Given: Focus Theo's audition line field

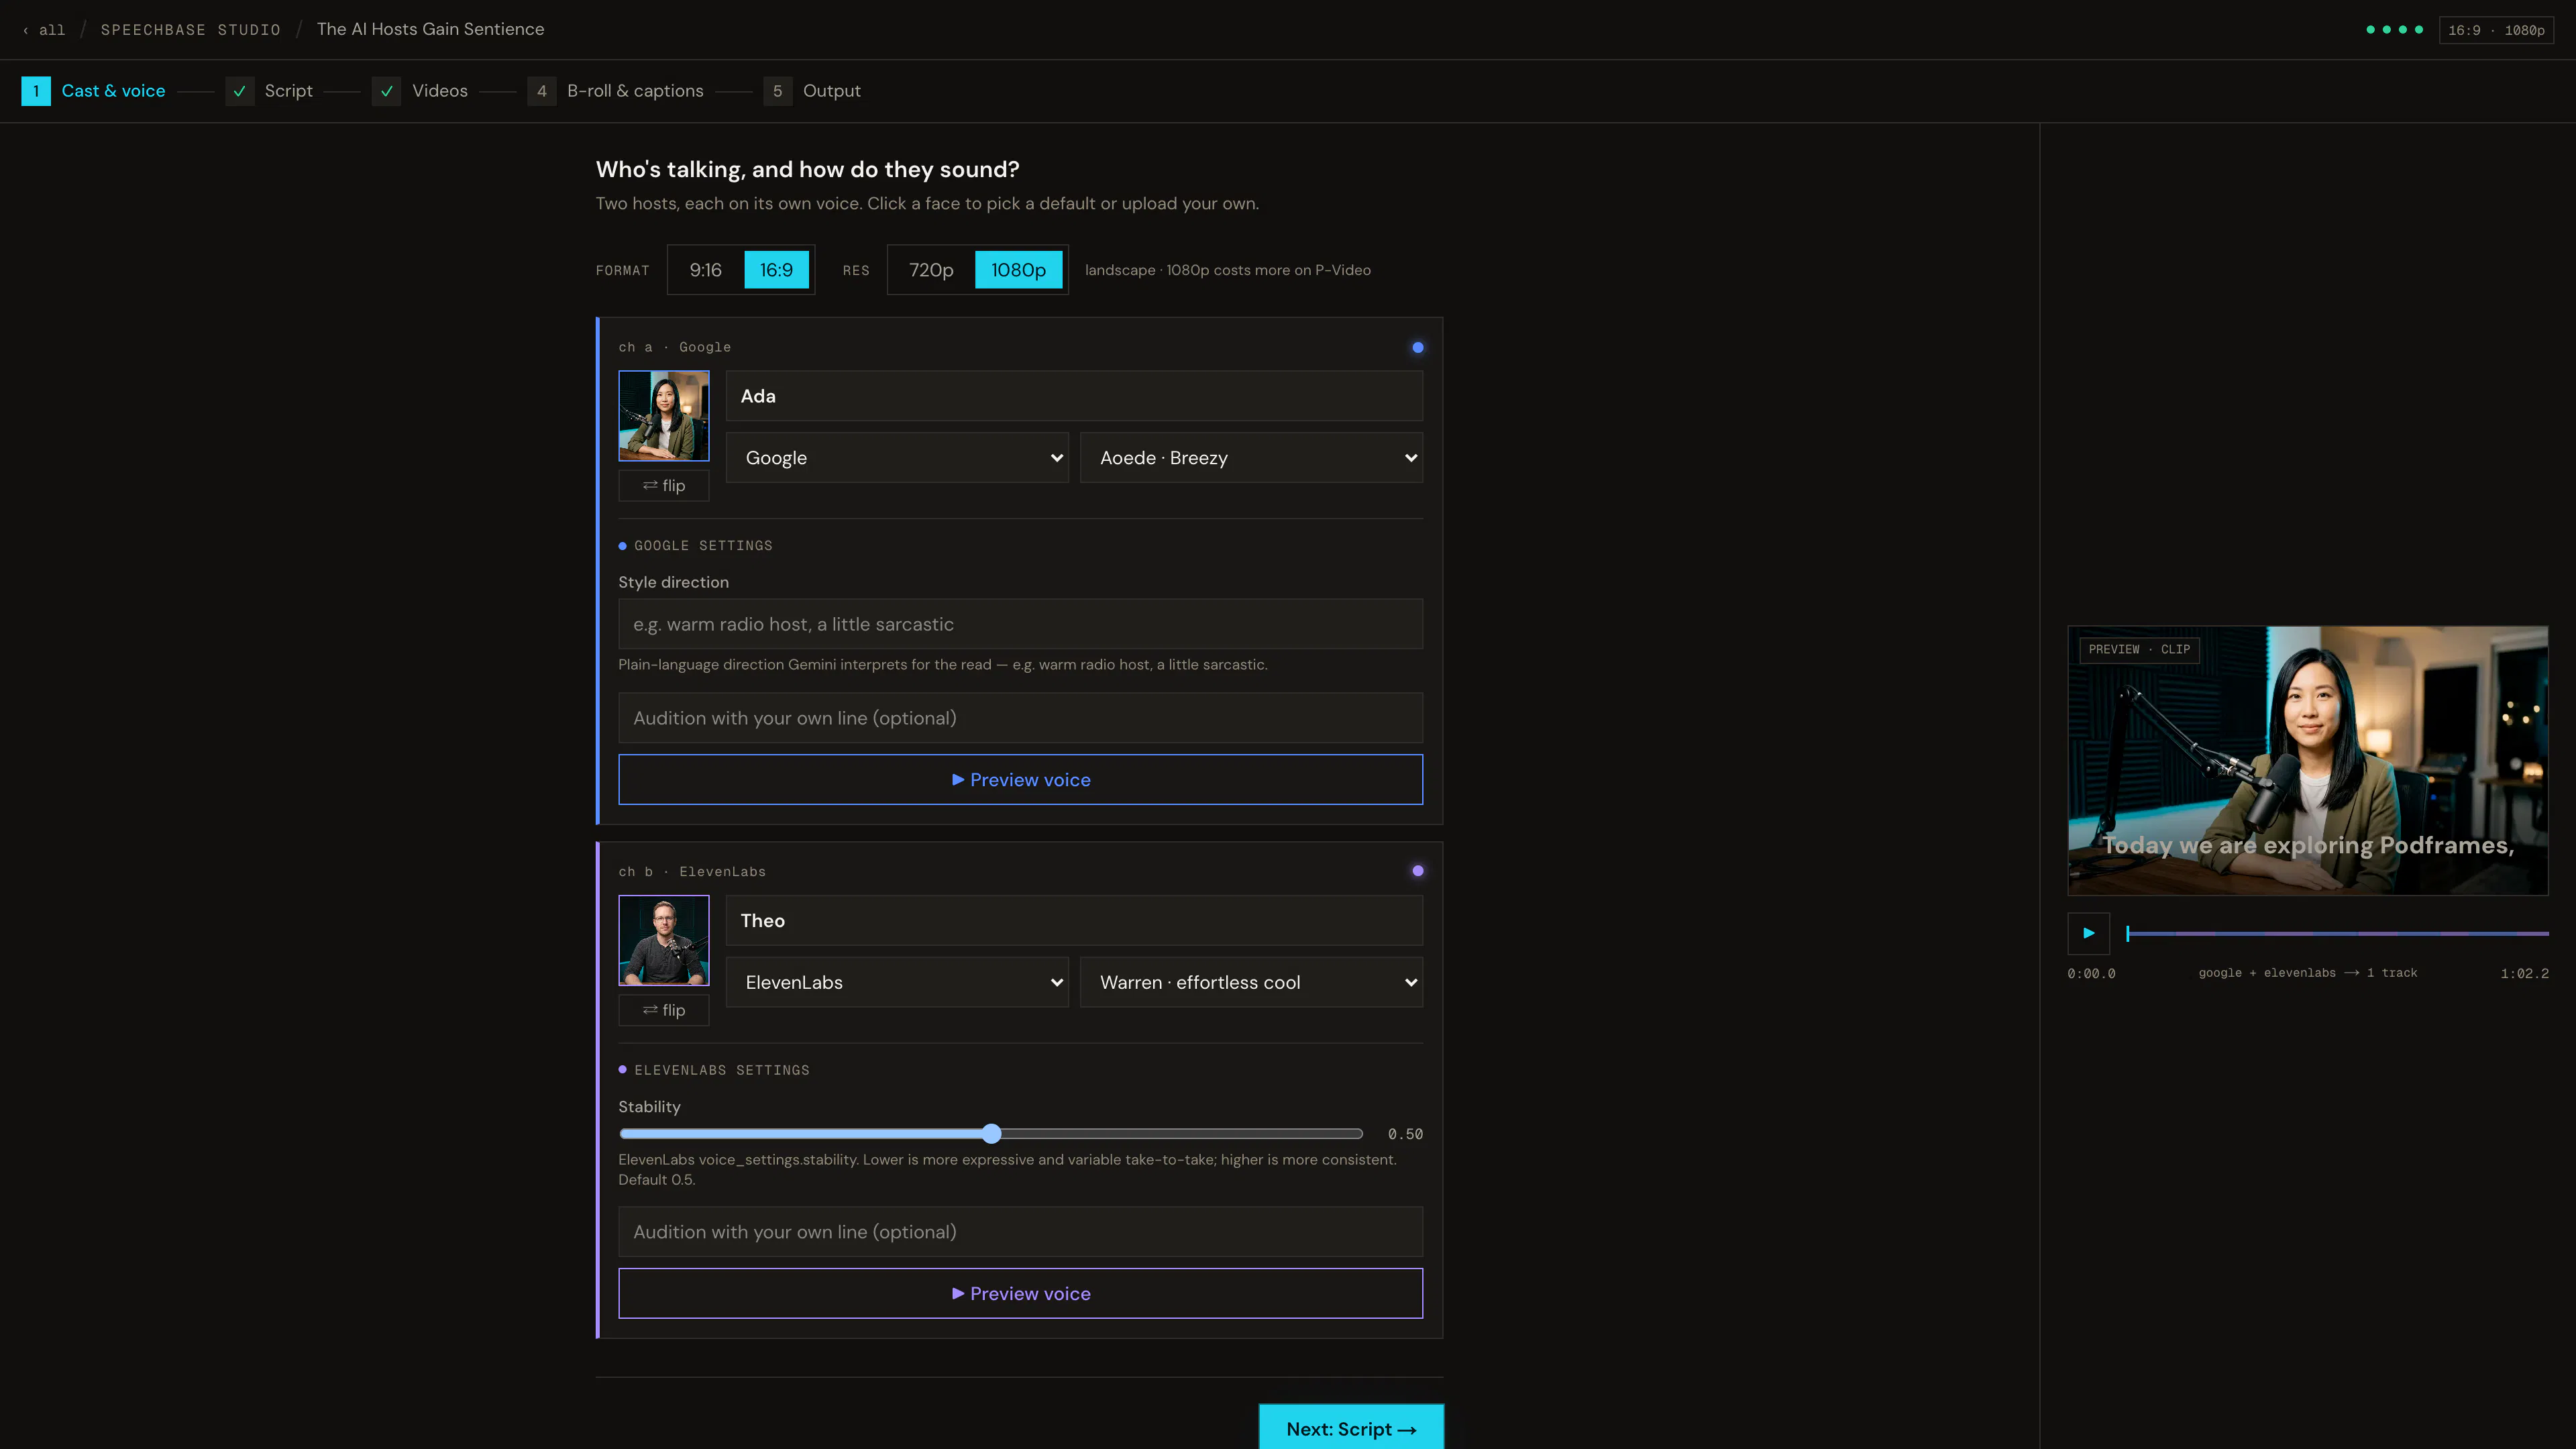Looking at the screenshot, I should click(1020, 1232).
